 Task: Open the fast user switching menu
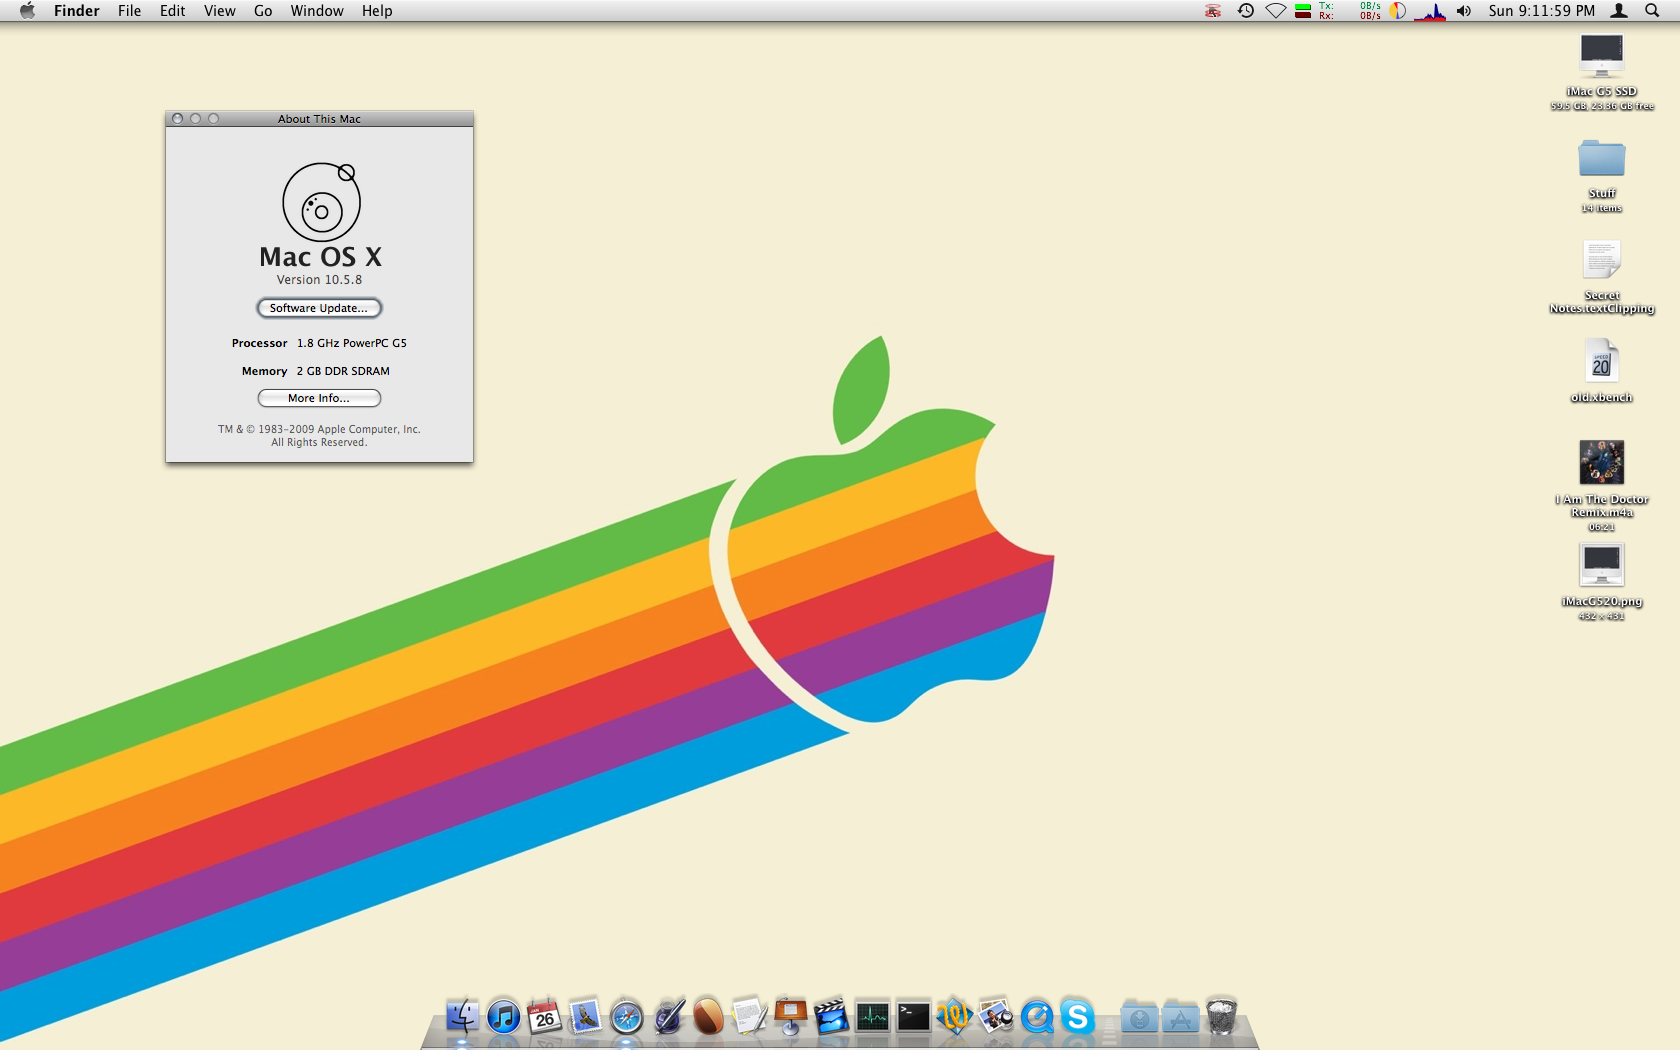coord(1619,11)
